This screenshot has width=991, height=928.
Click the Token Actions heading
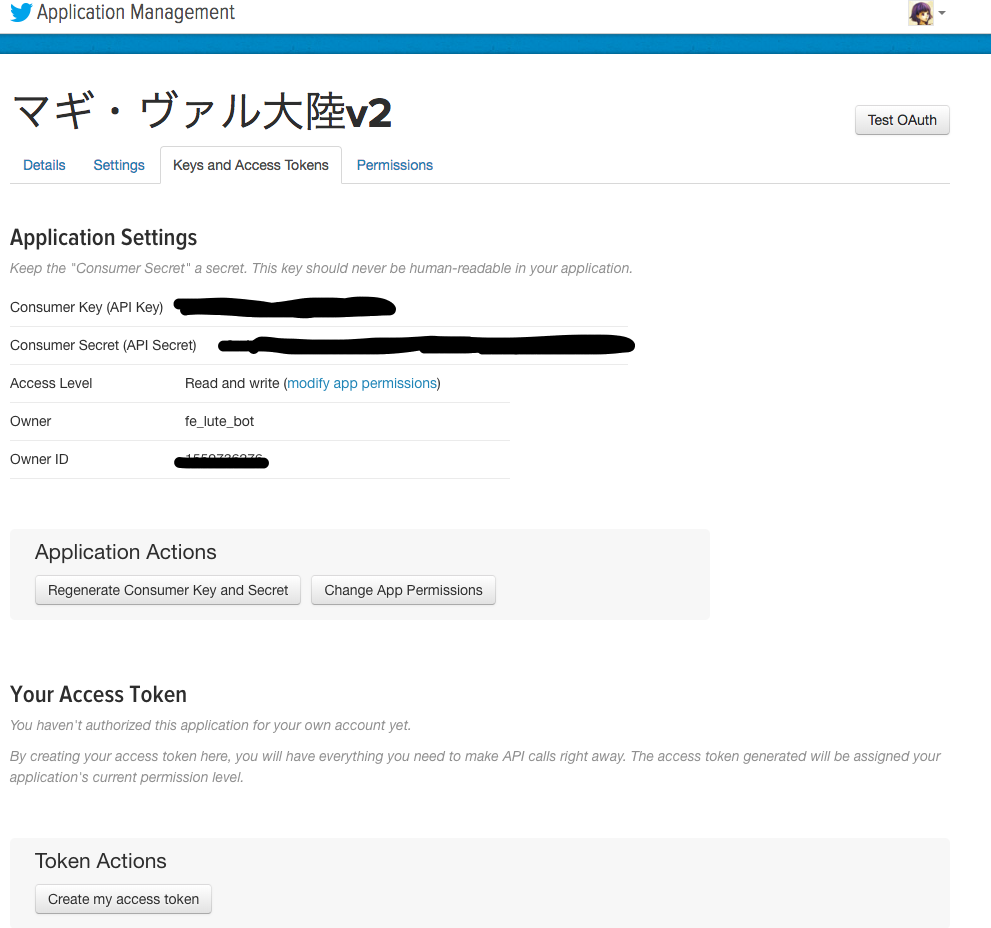[x=100, y=861]
